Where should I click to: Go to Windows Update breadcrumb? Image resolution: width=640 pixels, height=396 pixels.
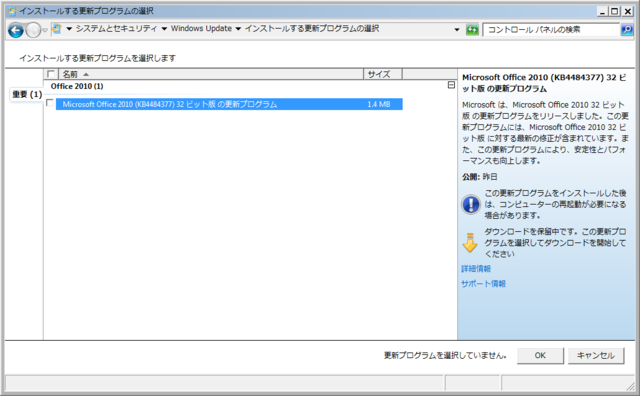(201, 29)
